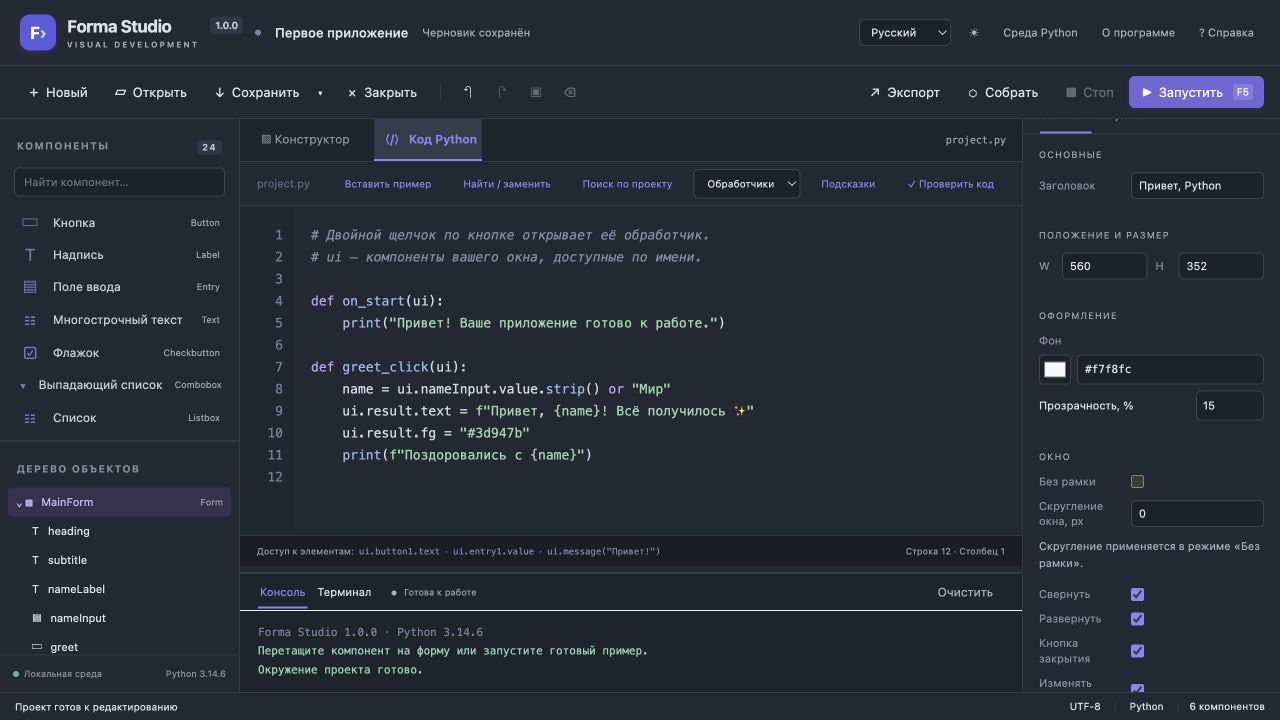Image resolution: width=1280 pixels, height=720 pixels.
Task: Open the Русский language dropdown
Action: point(905,33)
